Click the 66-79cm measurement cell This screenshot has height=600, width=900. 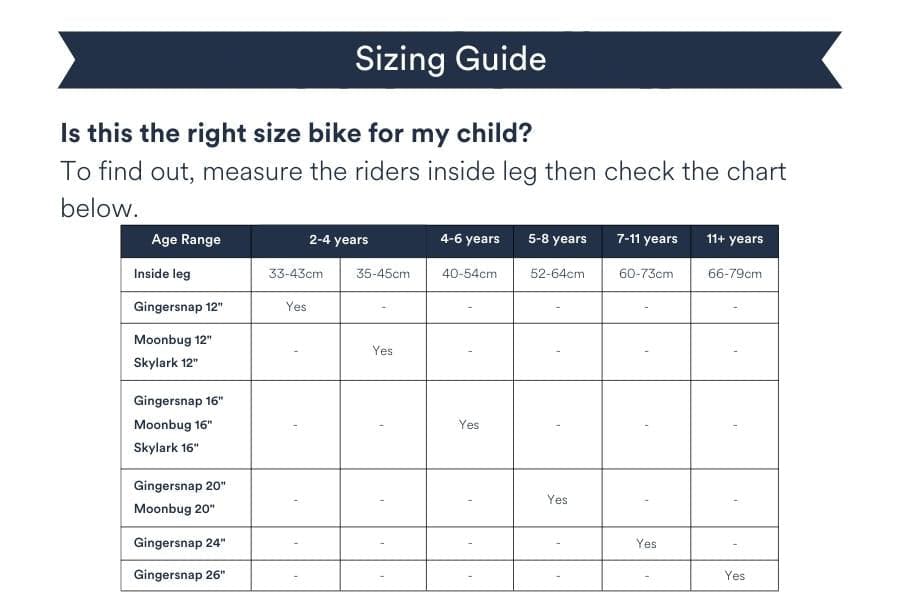[x=734, y=273]
